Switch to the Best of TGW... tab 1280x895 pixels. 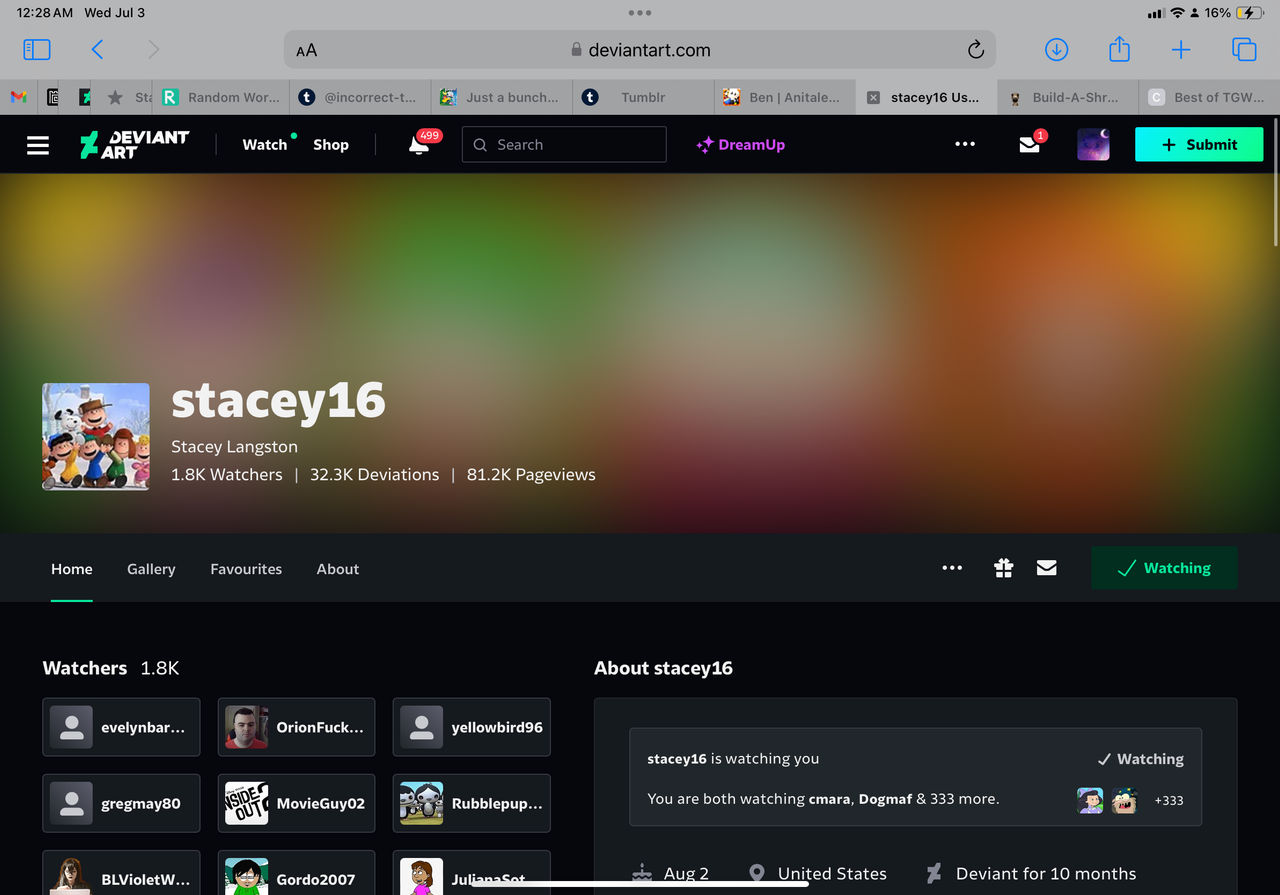(x=1209, y=97)
